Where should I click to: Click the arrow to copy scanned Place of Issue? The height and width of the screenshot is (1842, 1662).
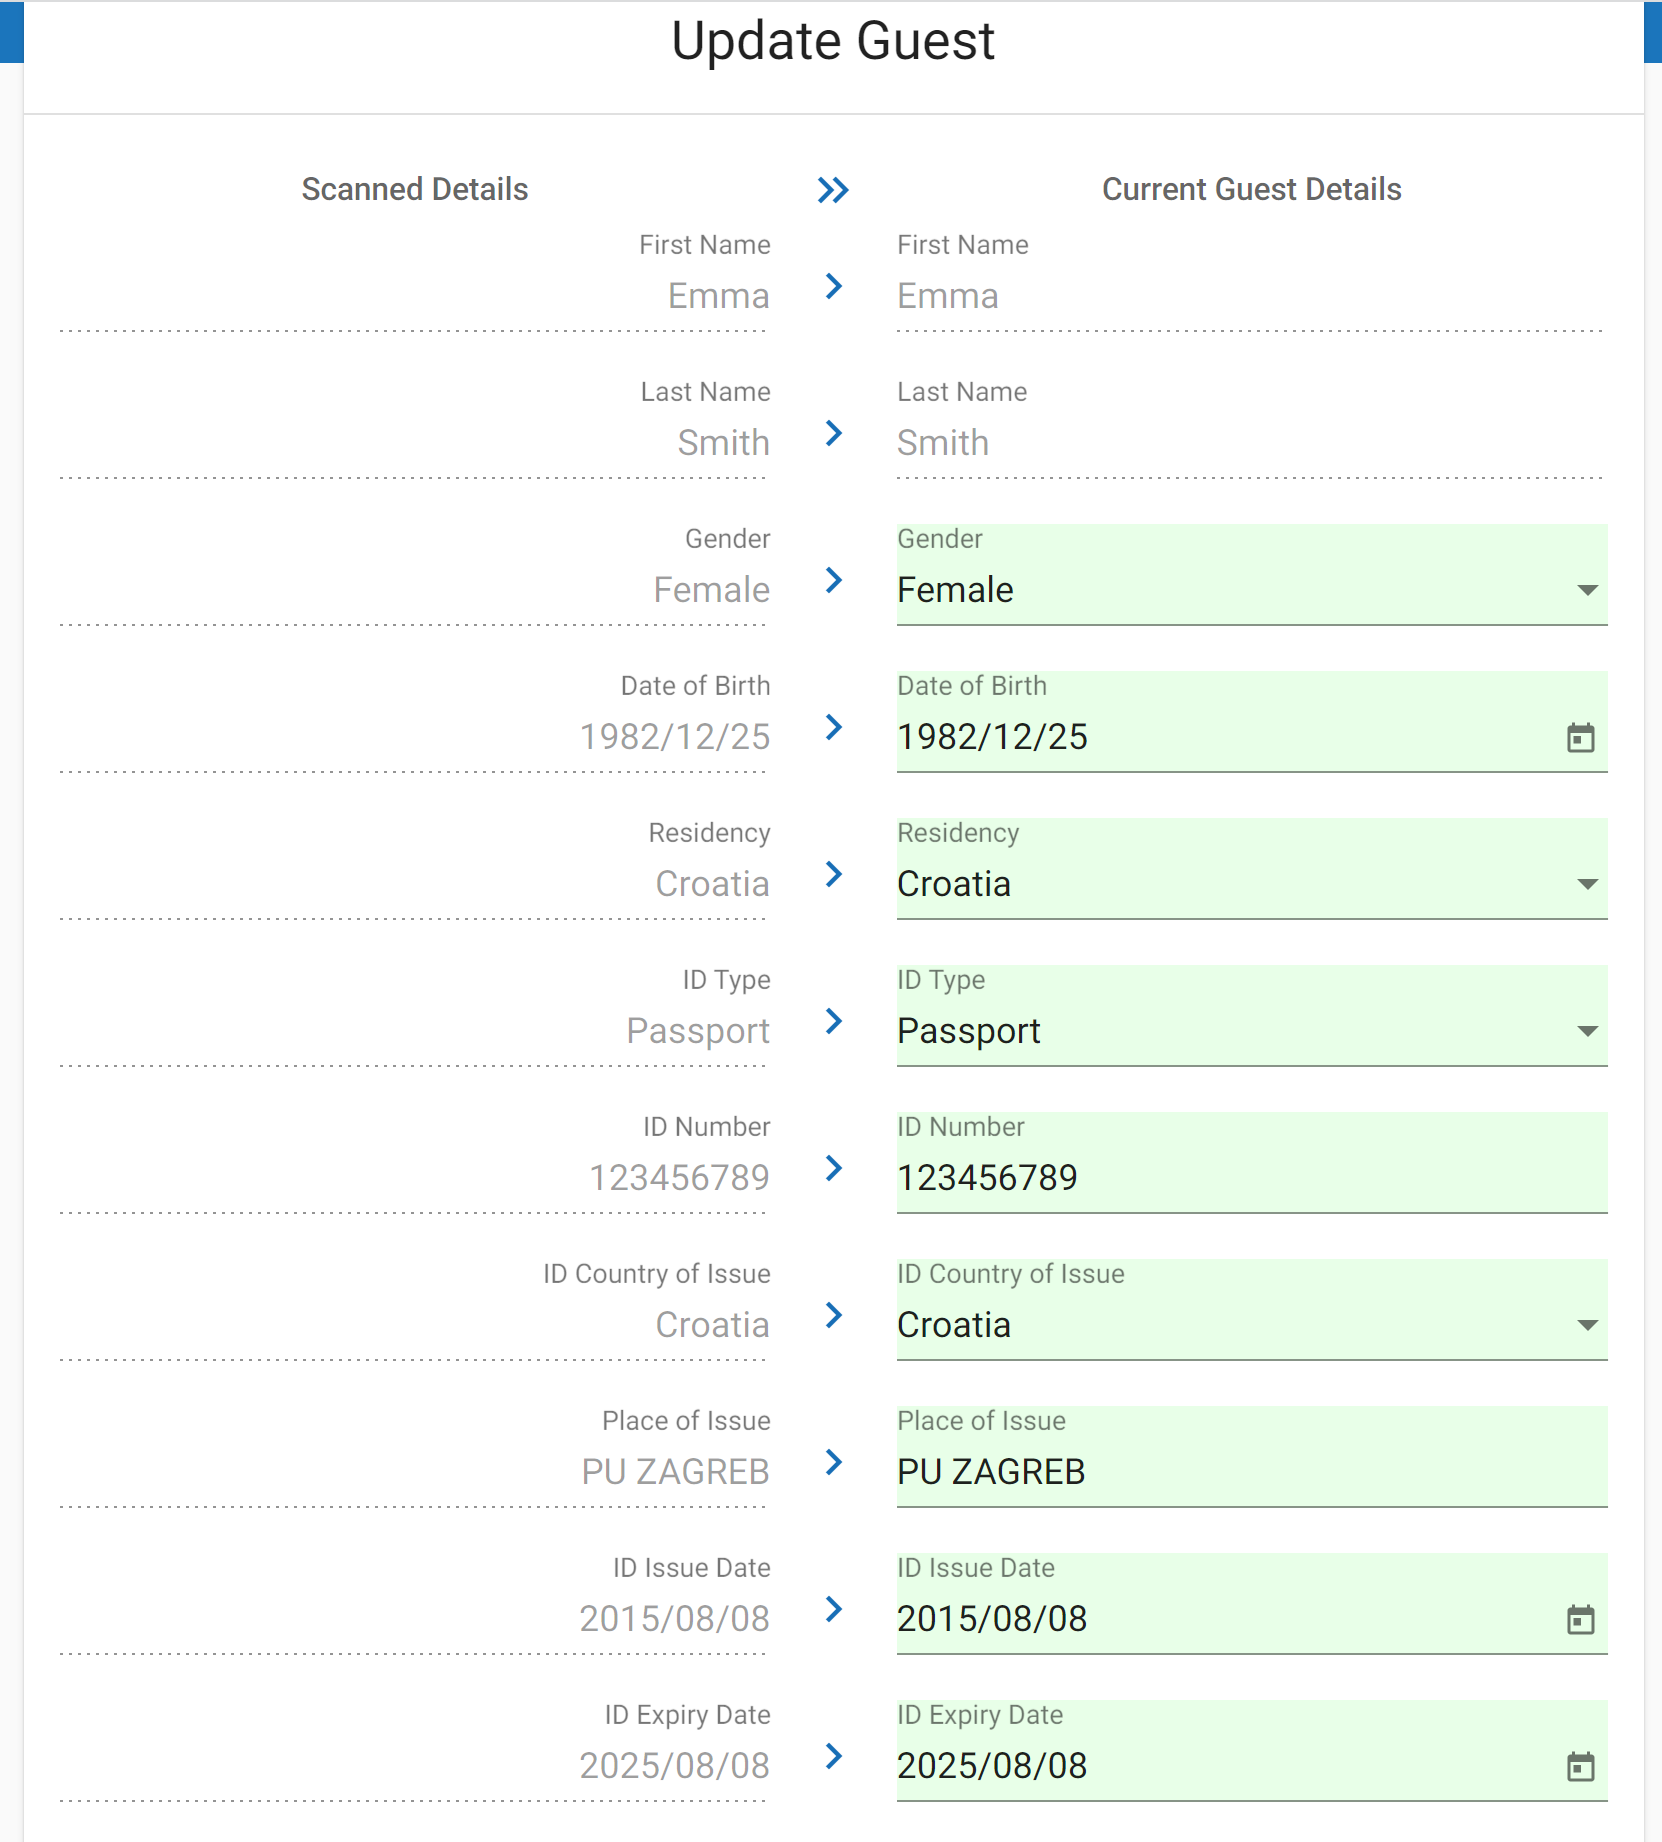pyautogui.click(x=833, y=1464)
